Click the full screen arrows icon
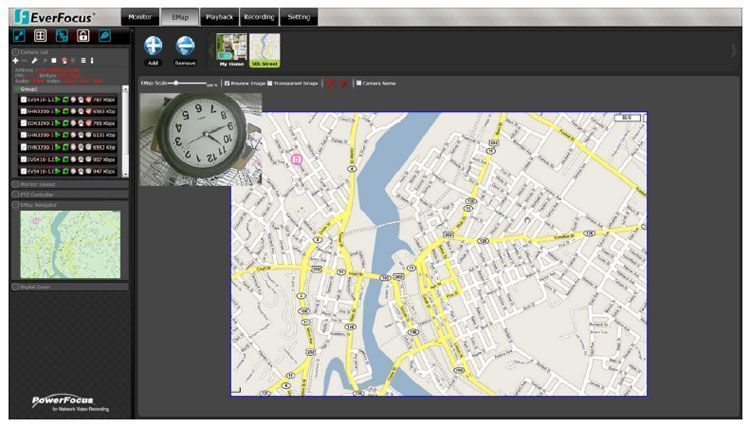 click(x=19, y=35)
